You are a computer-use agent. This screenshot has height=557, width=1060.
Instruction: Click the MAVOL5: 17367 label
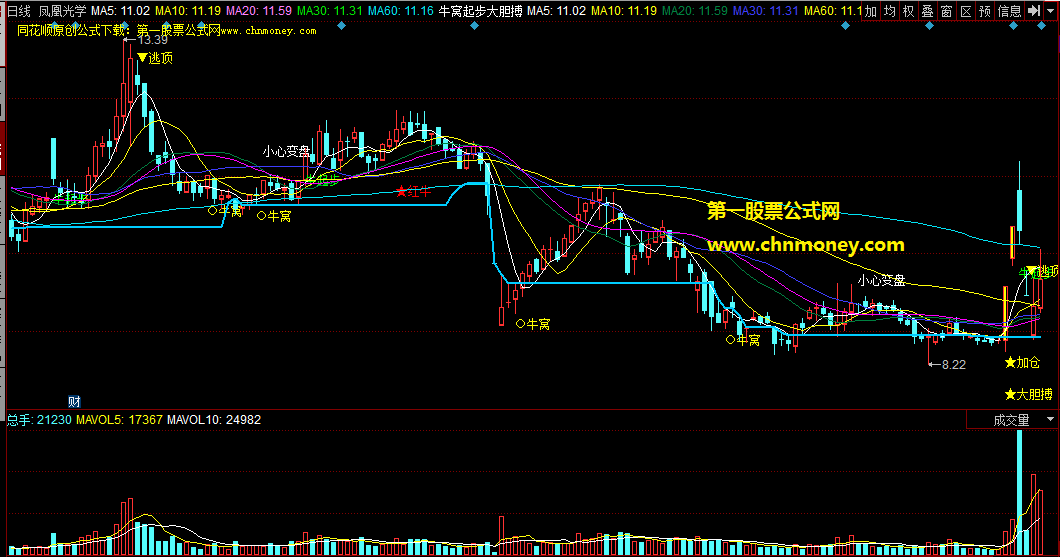coord(119,420)
